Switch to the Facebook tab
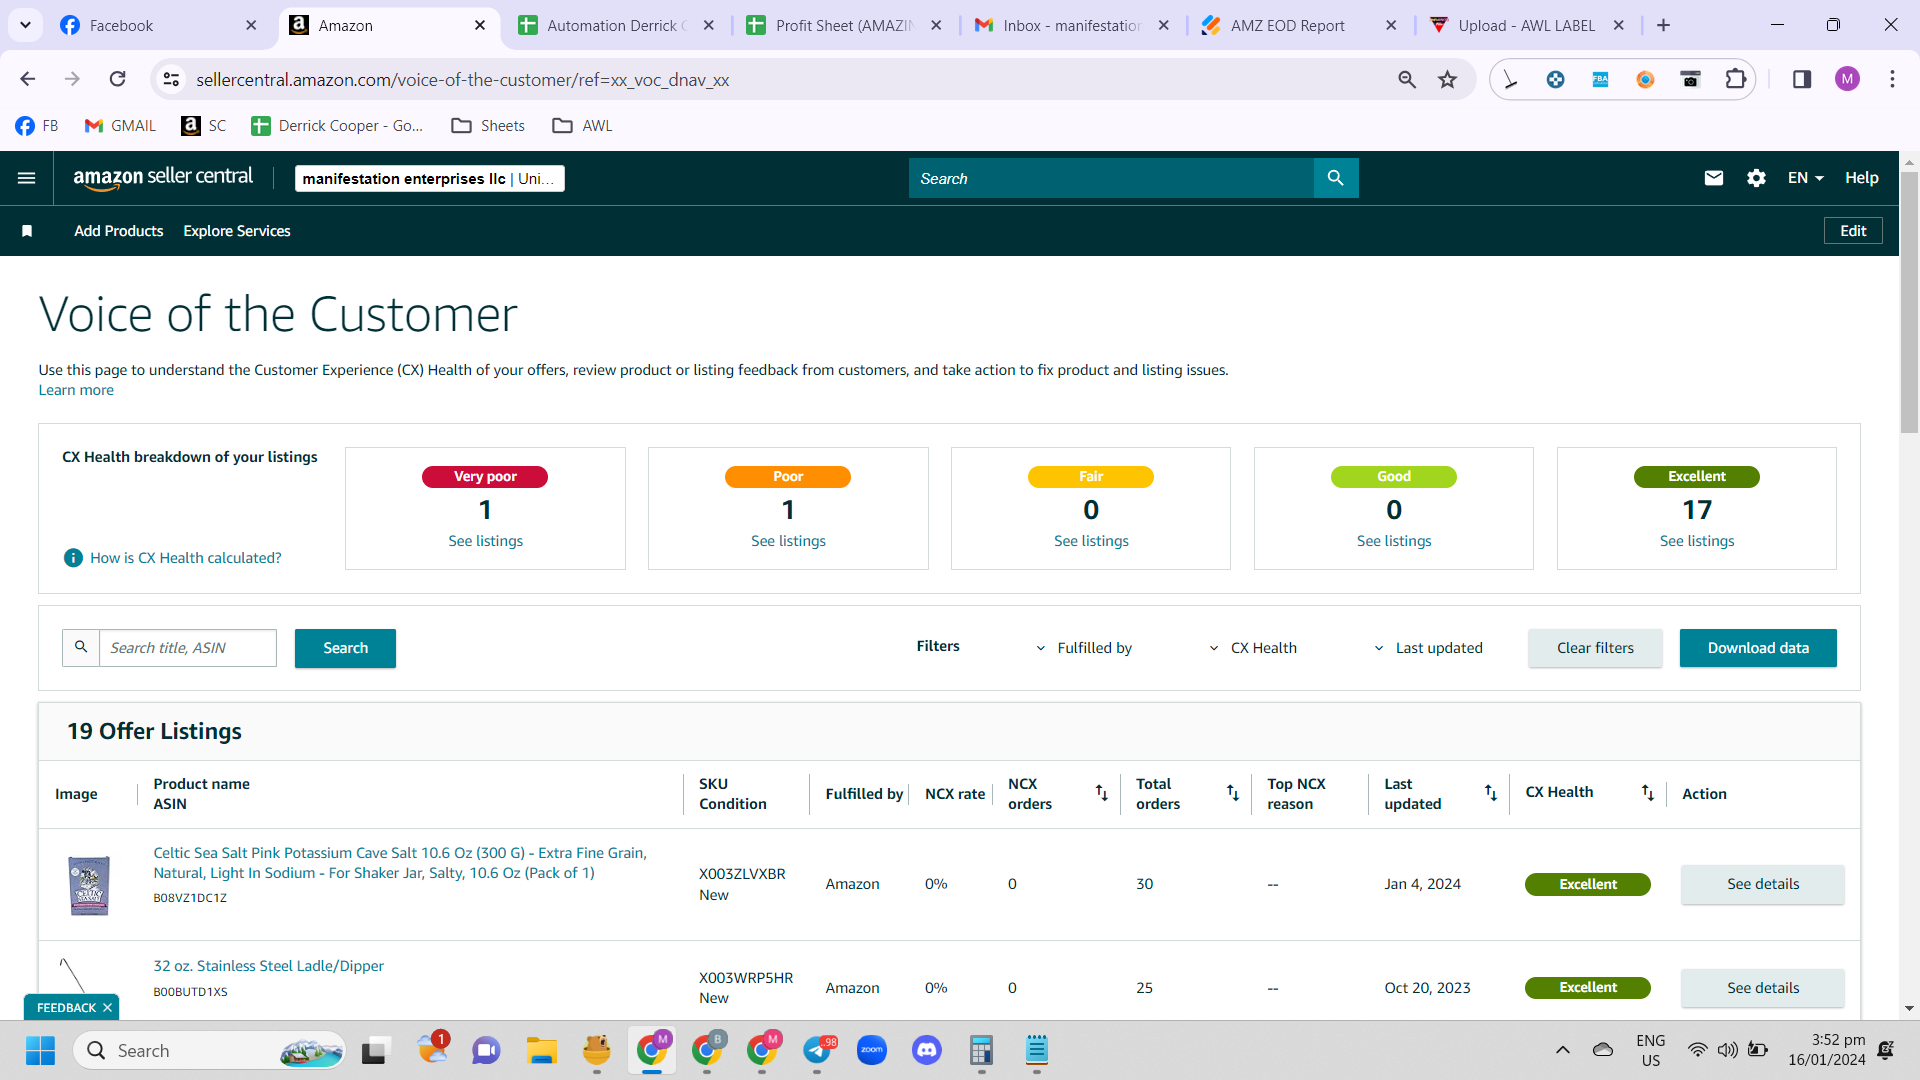 (x=160, y=25)
